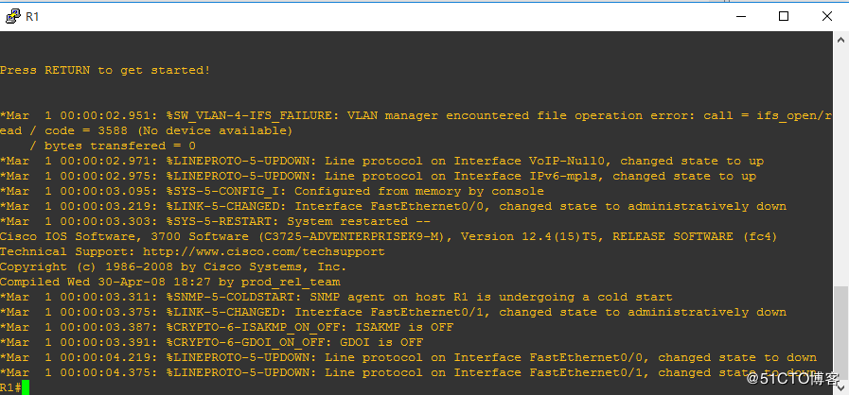Click the vertical scrollbar thumb
Viewport: 849px width, 395px height.
(841, 333)
